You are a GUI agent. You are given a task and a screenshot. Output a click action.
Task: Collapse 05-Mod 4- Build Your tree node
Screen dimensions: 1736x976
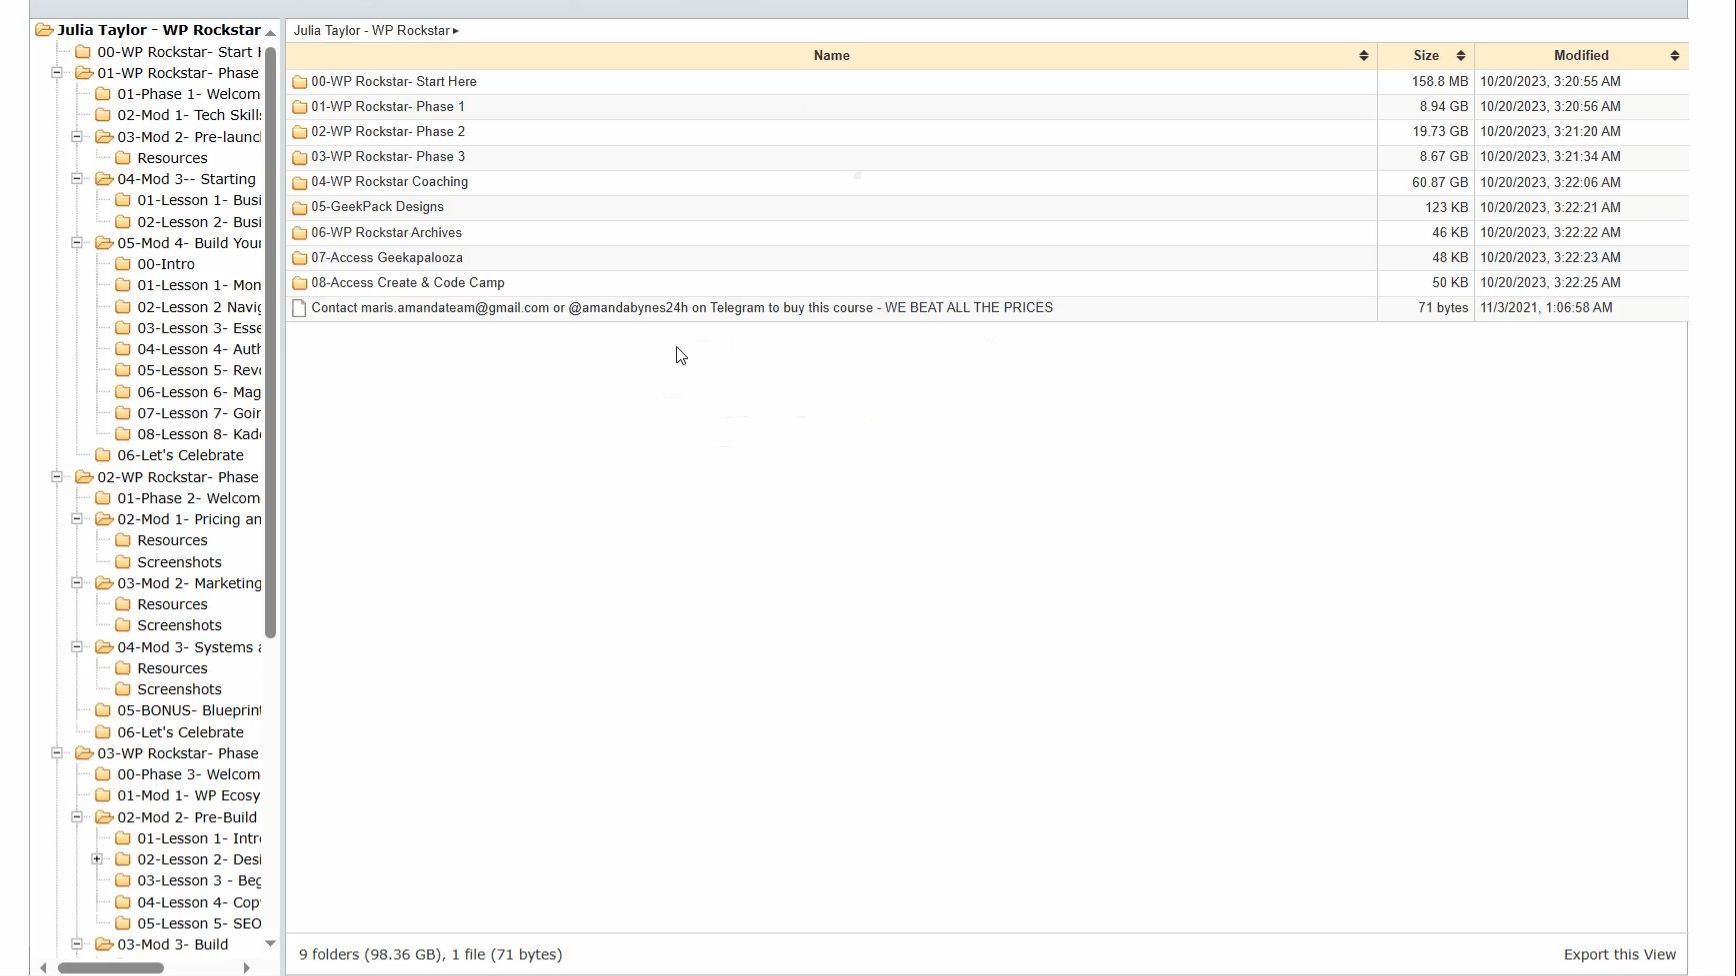point(77,243)
